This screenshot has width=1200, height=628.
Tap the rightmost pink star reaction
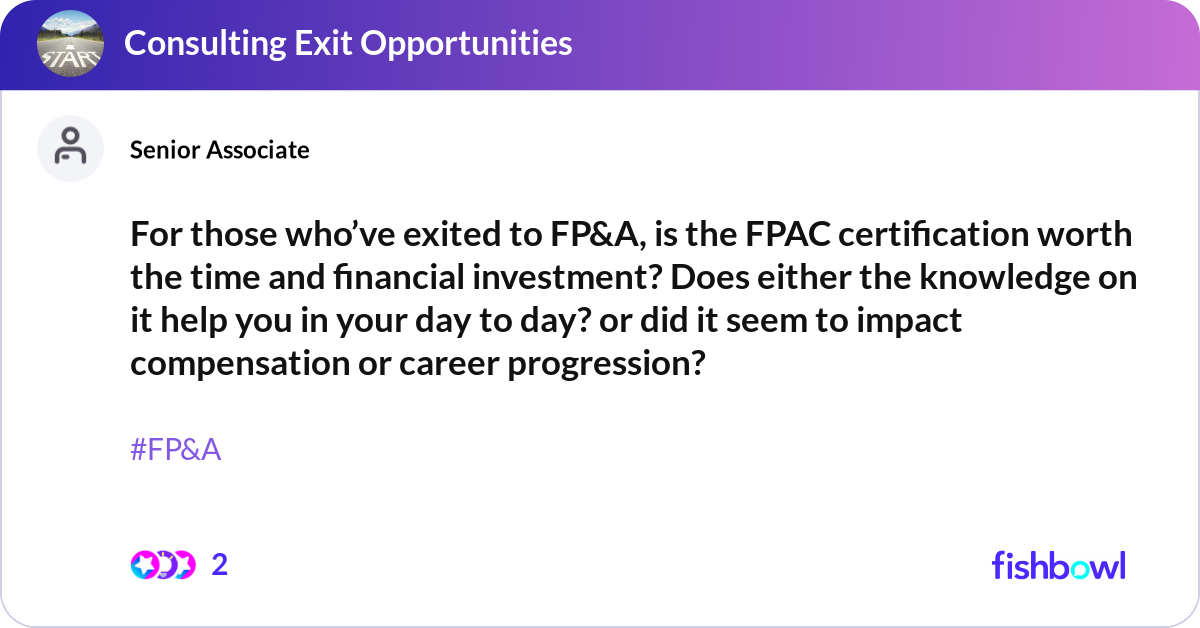[186, 565]
